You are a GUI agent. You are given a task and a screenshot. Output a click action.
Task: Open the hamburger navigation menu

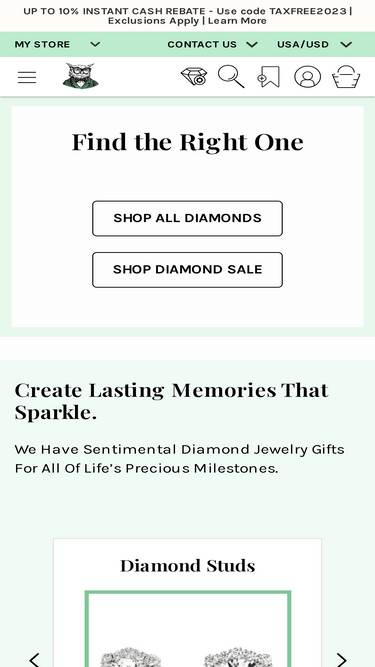click(x=27, y=77)
